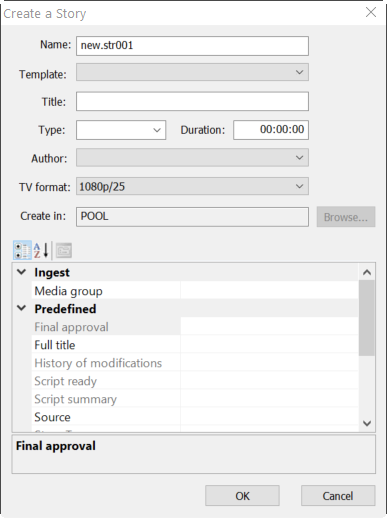The height and width of the screenshot is (518, 387).
Task: Select the Source property row
Action: click(195, 416)
